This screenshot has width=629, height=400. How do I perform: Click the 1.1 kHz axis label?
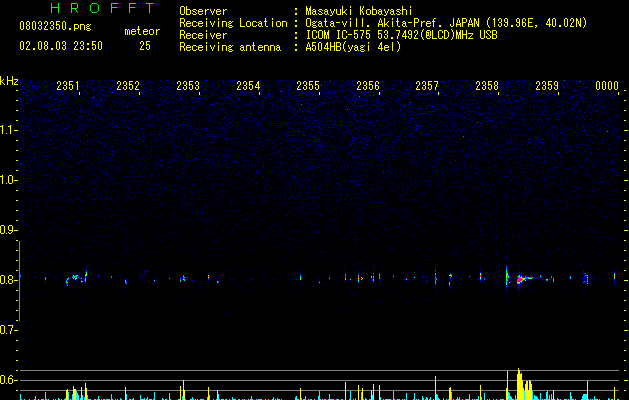pos(8,130)
